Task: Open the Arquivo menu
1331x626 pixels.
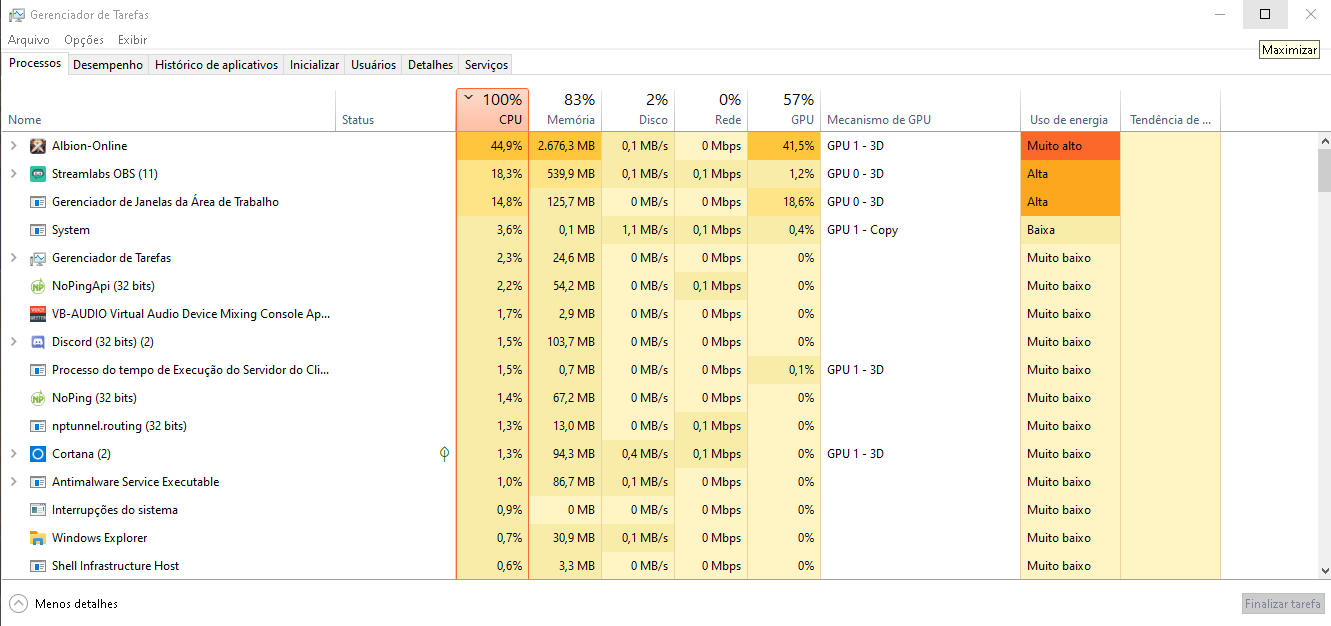Action: coord(29,40)
